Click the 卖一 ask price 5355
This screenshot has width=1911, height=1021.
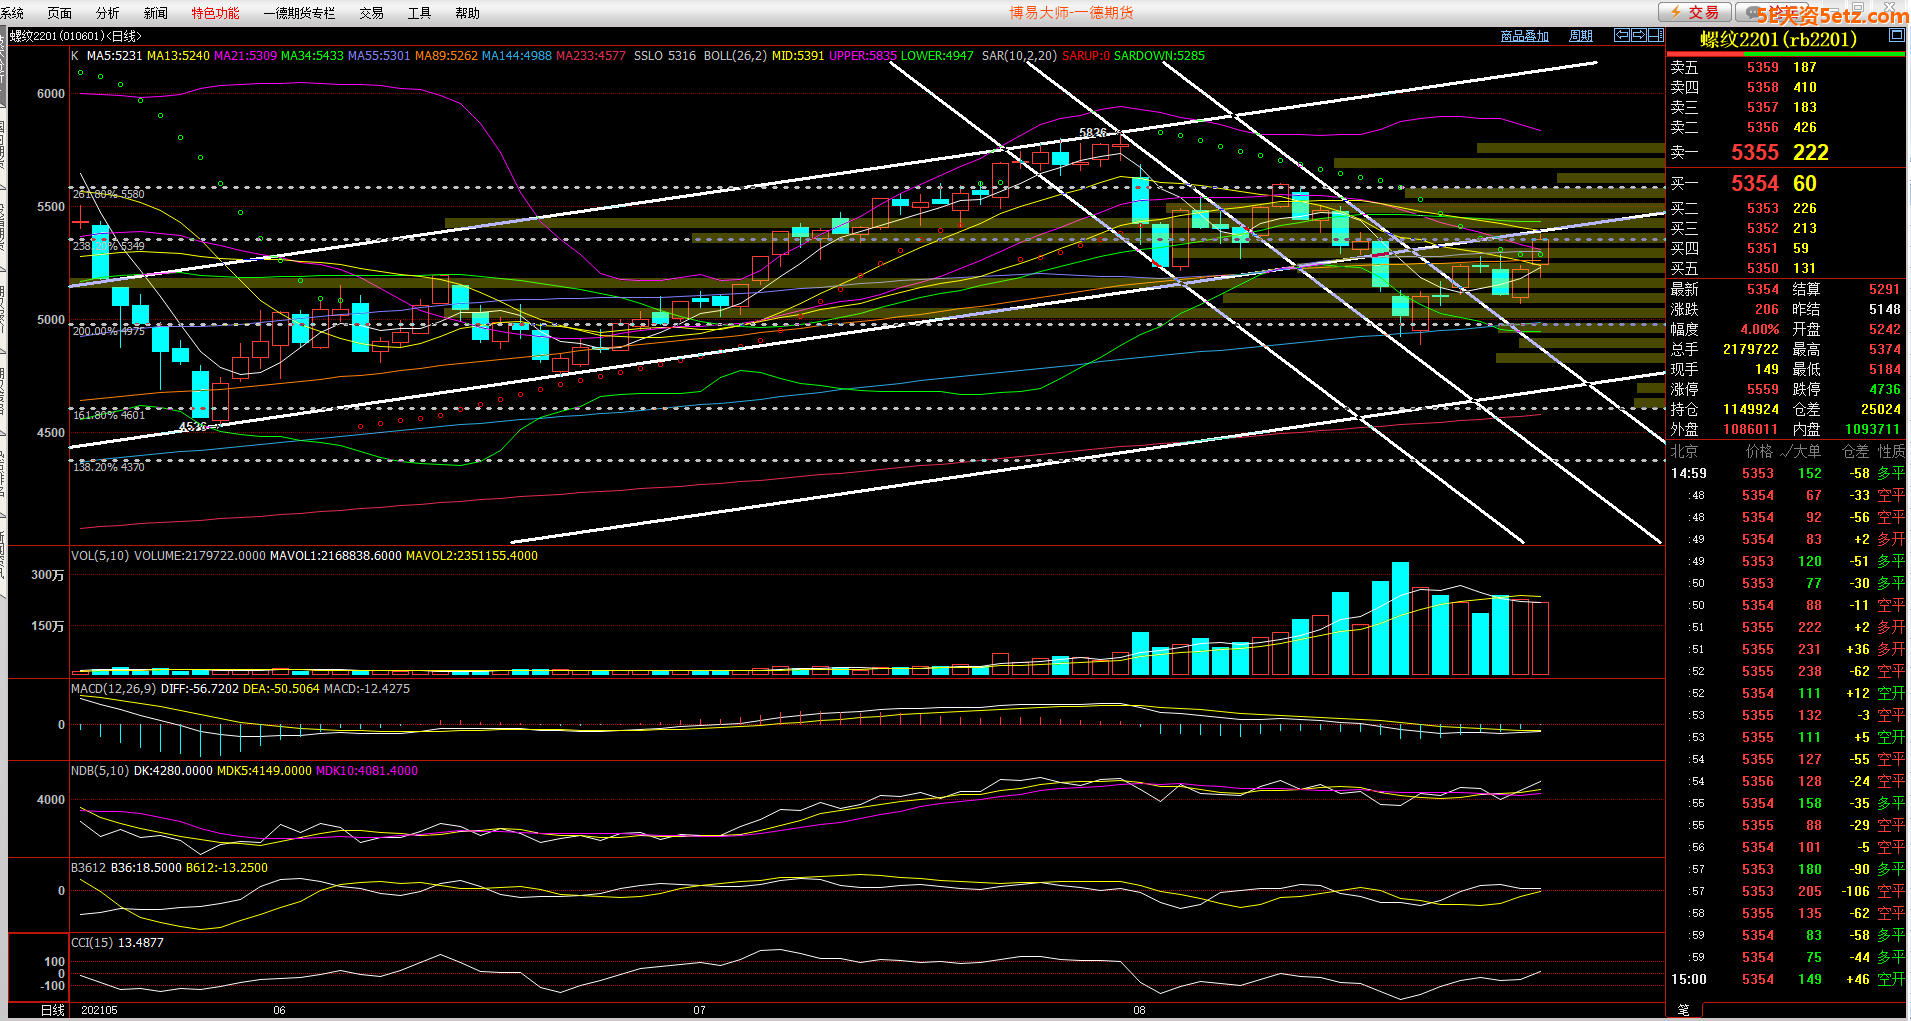point(1755,152)
